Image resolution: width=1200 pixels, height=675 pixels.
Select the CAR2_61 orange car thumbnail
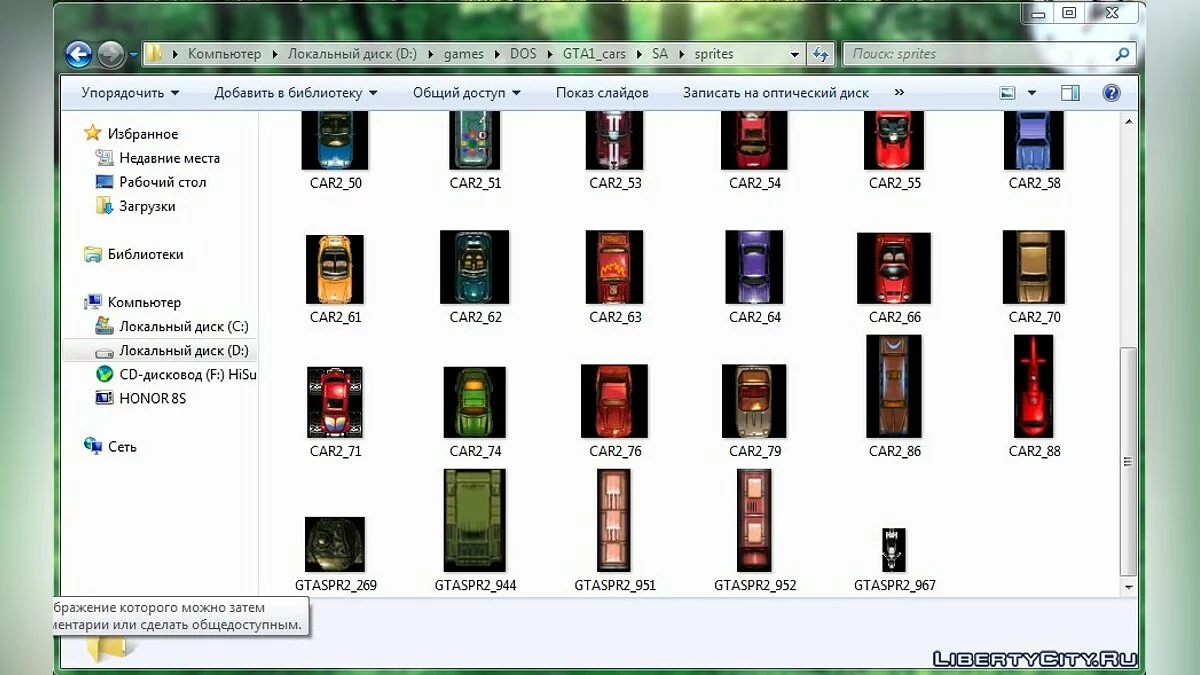(x=335, y=270)
